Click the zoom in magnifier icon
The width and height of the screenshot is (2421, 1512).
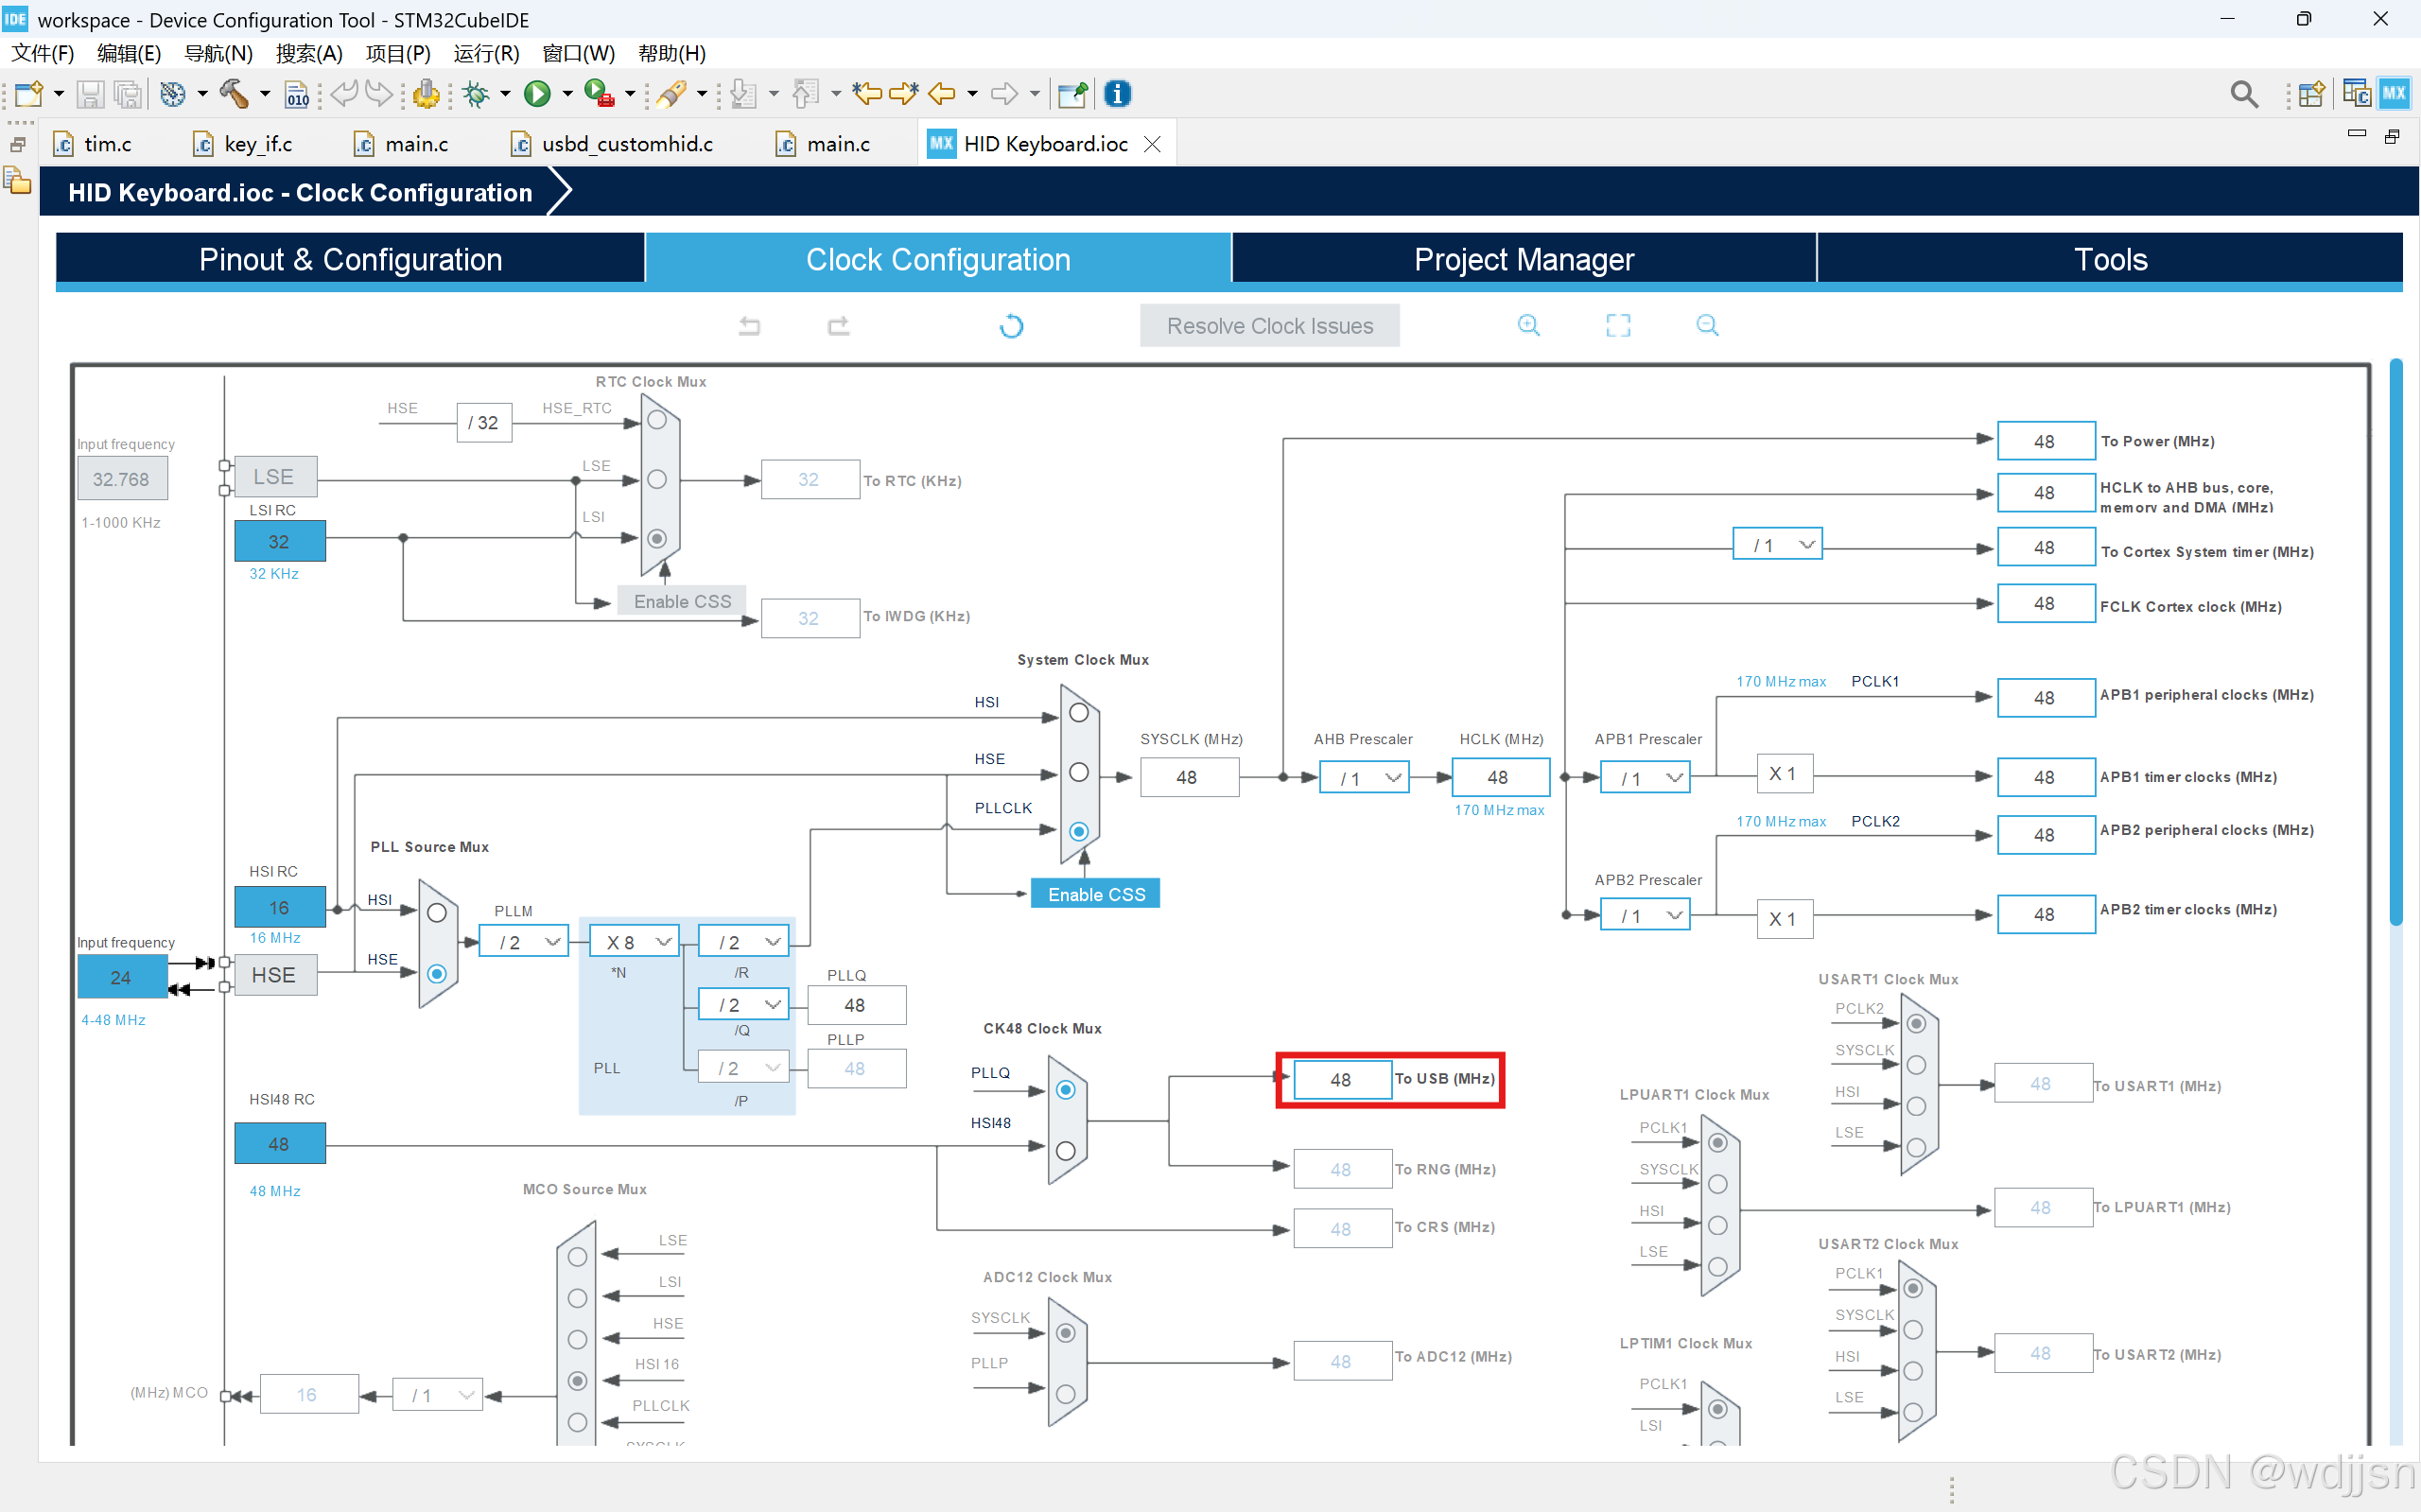[x=1528, y=325]
